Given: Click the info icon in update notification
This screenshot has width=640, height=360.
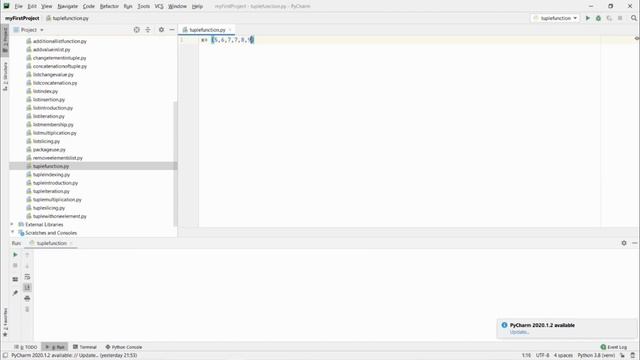Looking at the screenshot, I should 504,325.
